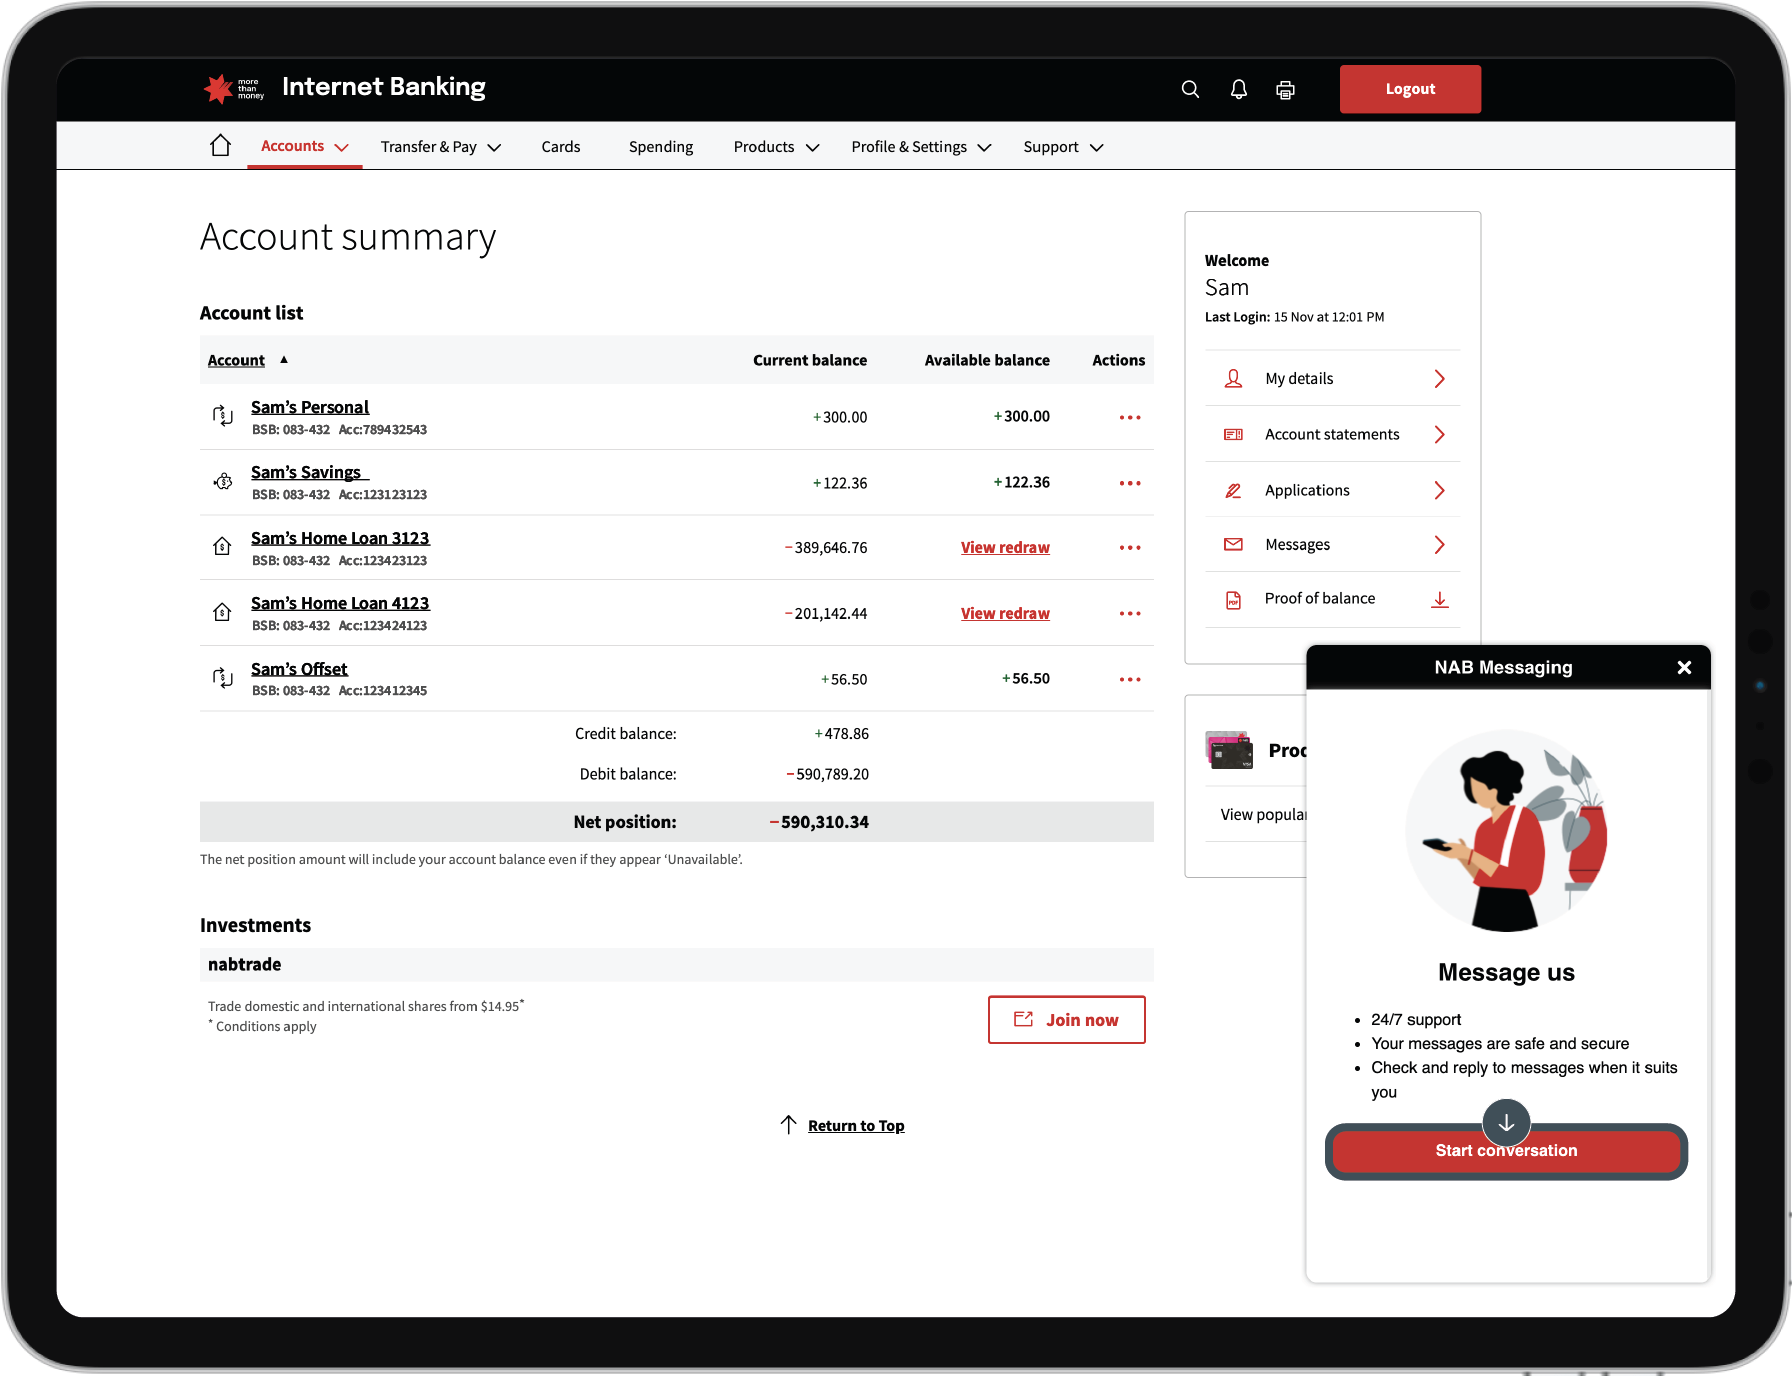Expand the Support dropdown menu

pyautogui.click(x=1062, y=147)
